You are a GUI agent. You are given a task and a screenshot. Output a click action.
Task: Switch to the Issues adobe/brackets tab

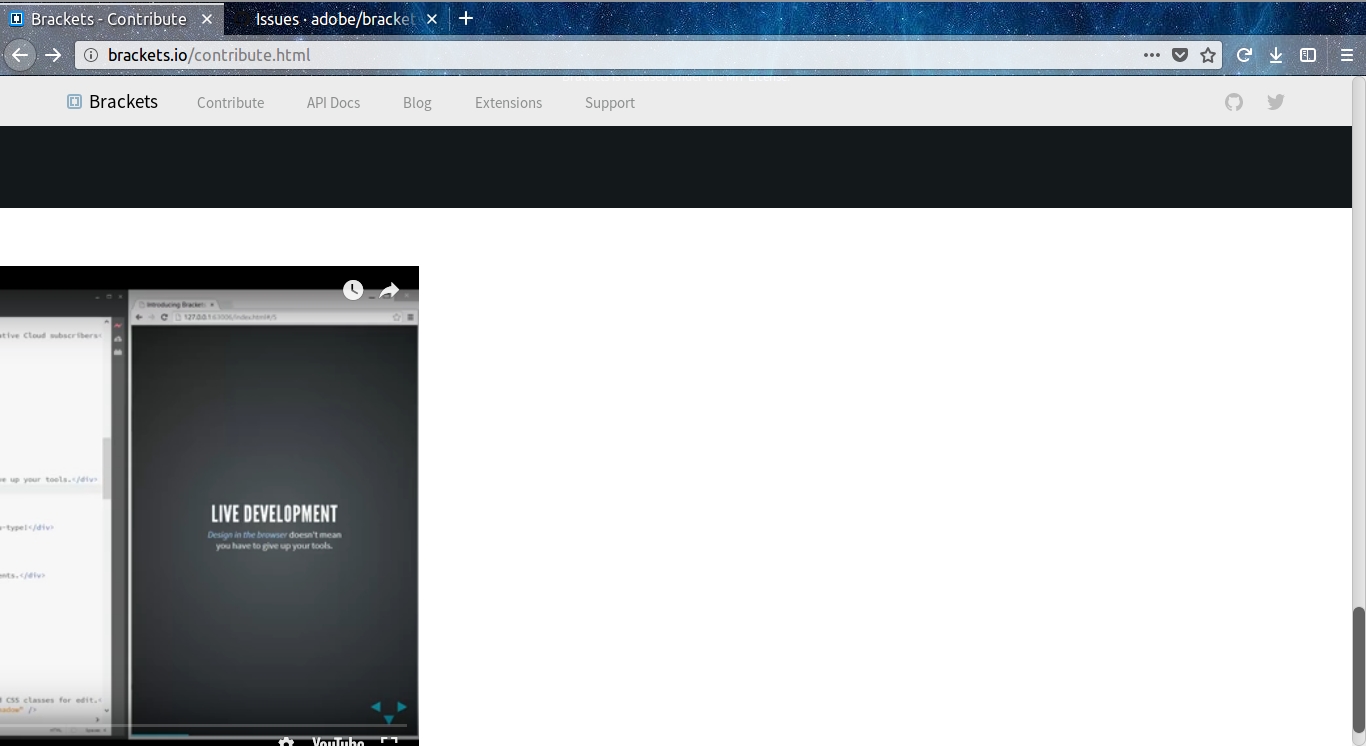(336, 19)
